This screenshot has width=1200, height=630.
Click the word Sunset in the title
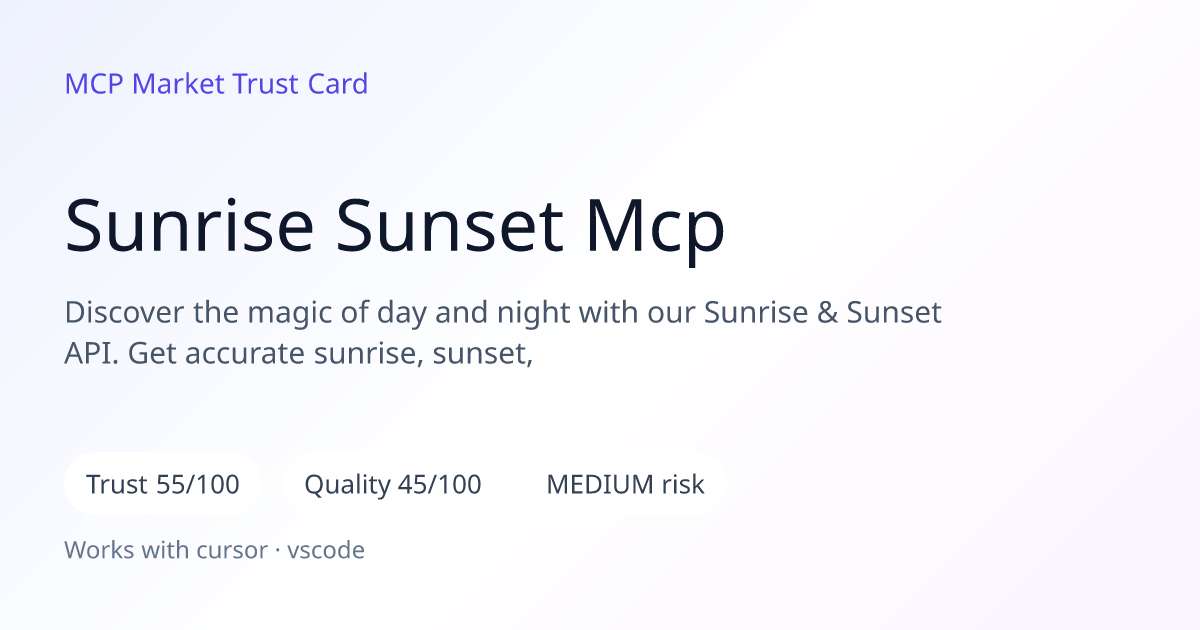tap(449, 226)
